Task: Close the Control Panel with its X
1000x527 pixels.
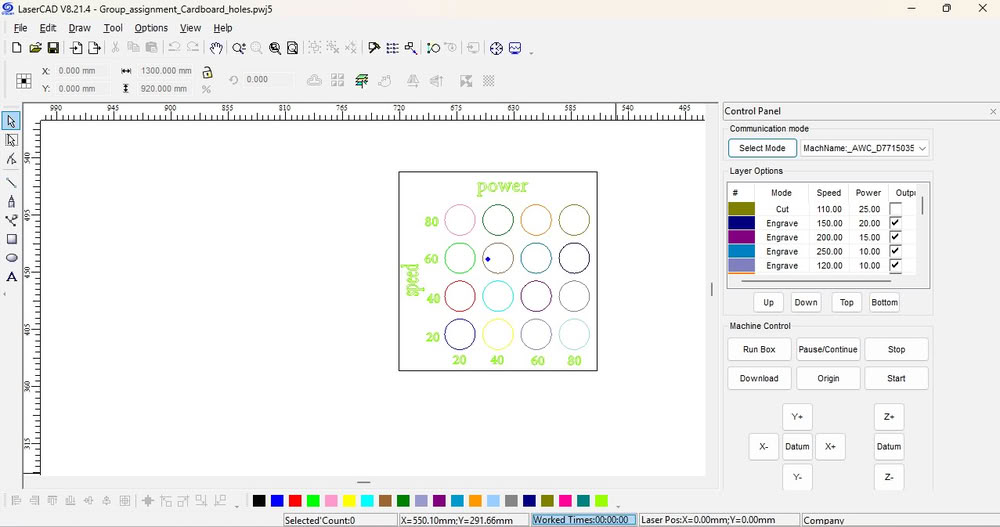Action: [x=993, y=112]
